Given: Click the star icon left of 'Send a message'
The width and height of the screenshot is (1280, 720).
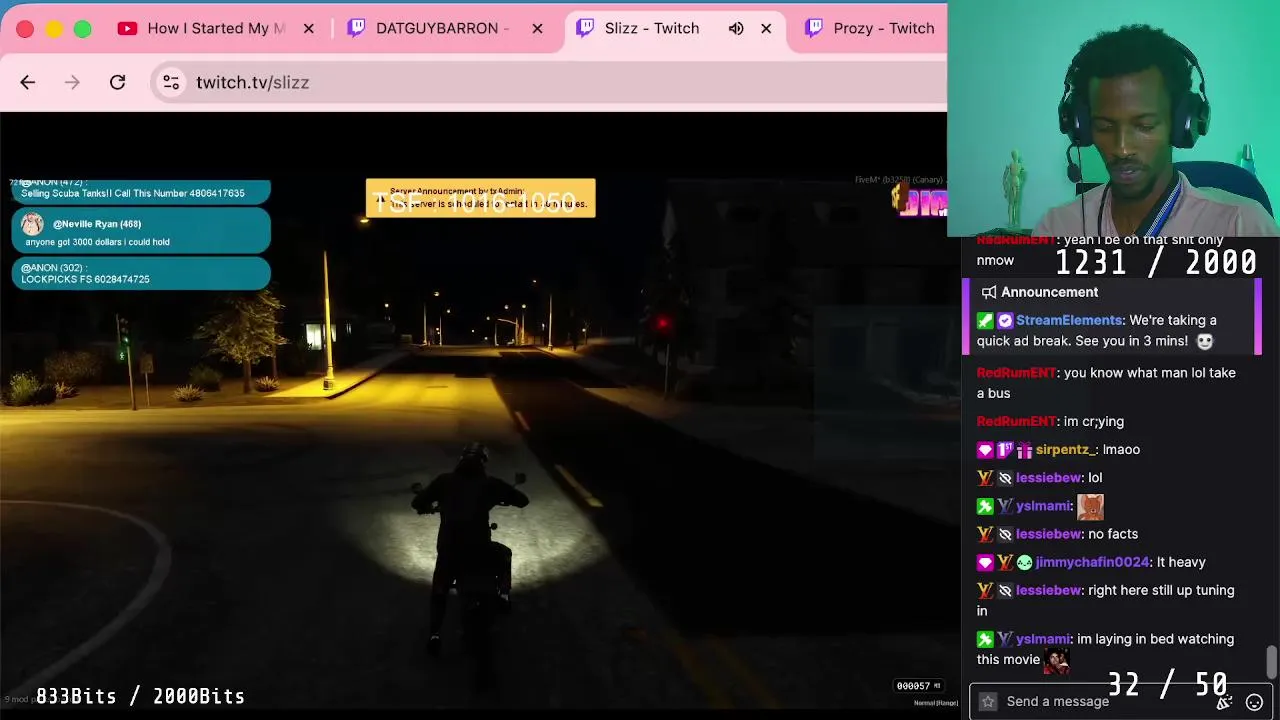Looking at the screenshot, I should tap(988, 701).
